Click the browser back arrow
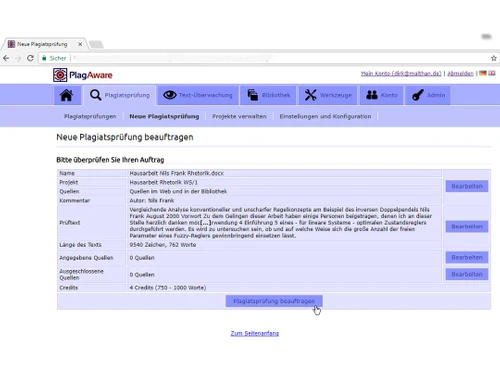Image resolution: width=500 pixels, height=375 pixels. click(x=6, y=58)
